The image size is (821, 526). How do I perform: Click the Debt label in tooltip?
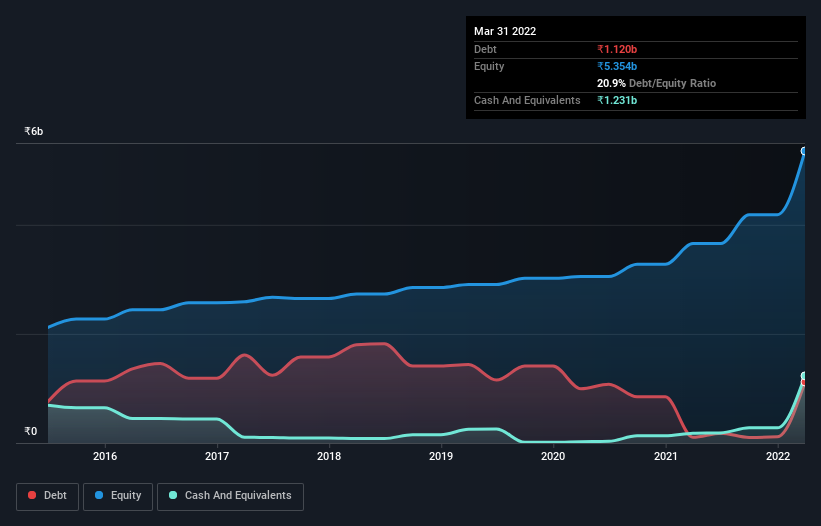pyautogui.click(x=485, y=49)
